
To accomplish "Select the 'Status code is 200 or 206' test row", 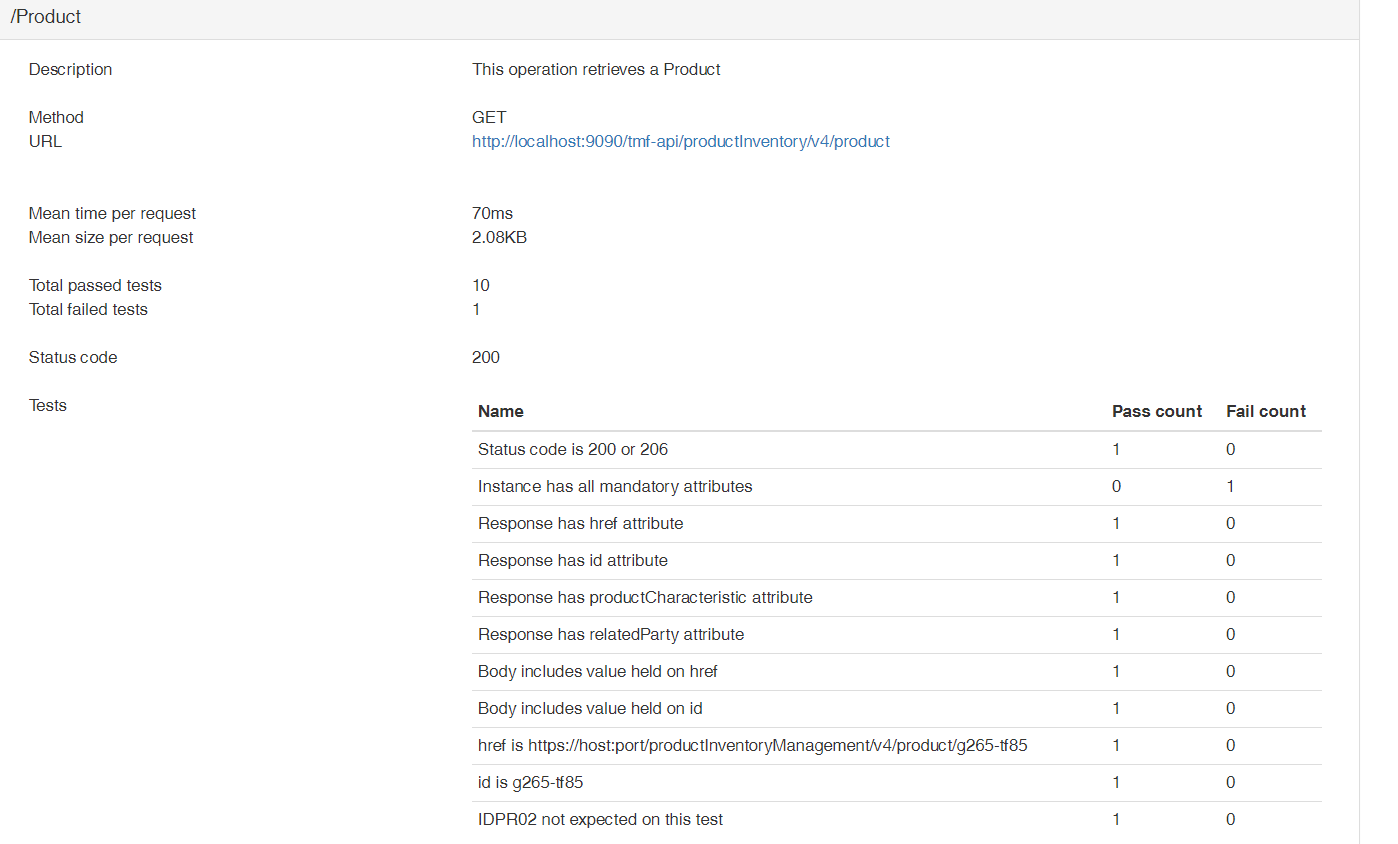I will point(573,449).
